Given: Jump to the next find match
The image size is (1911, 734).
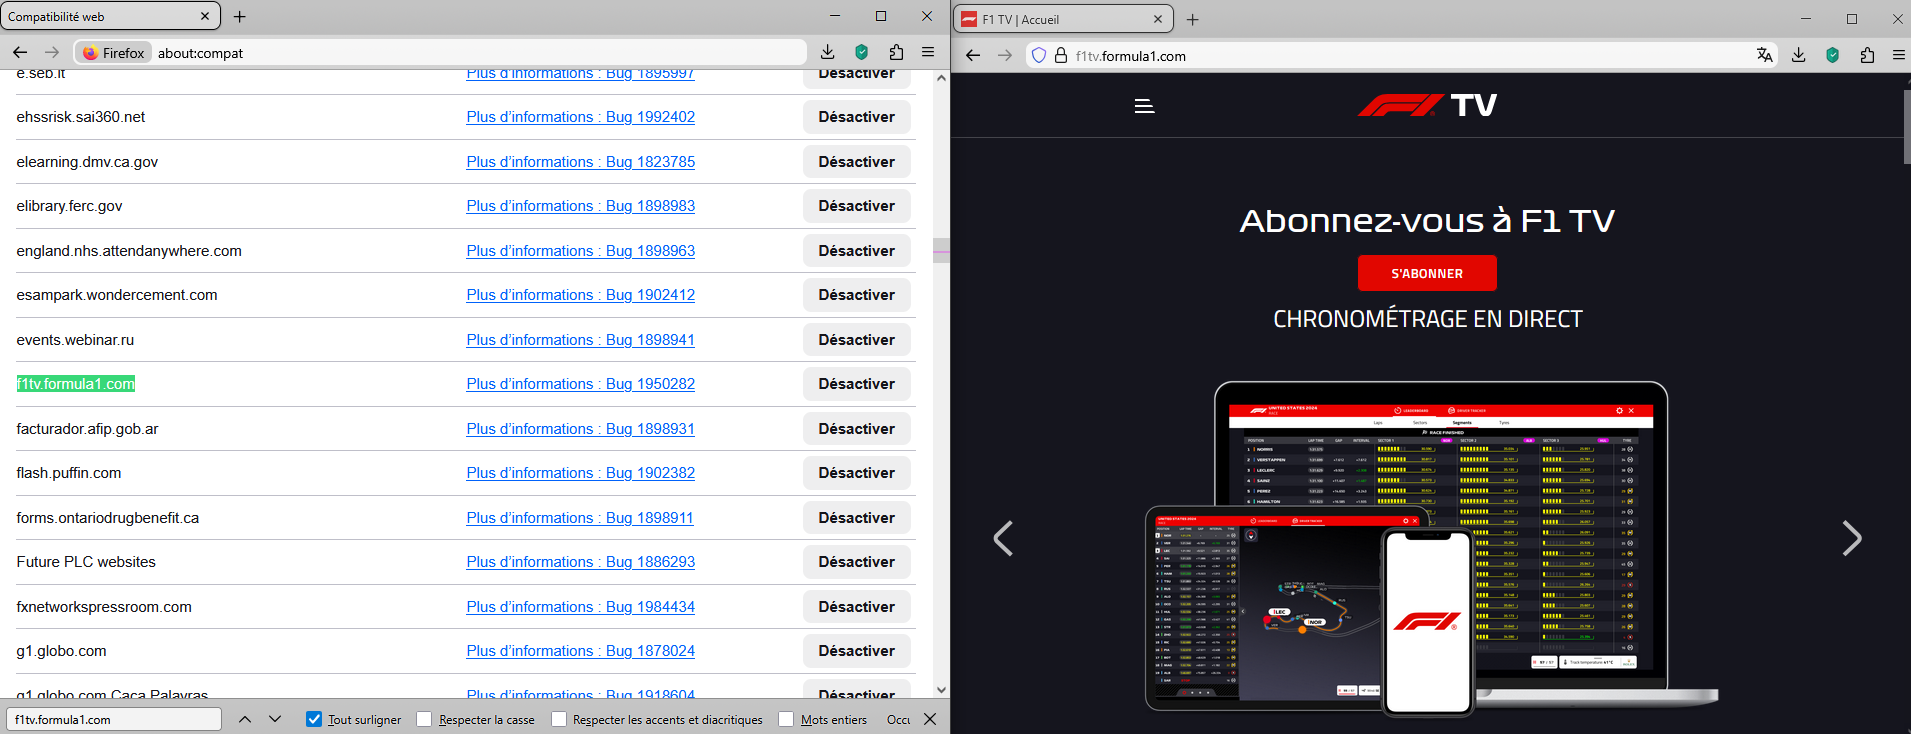Looking at the screenshot, I should click(275, 719).
